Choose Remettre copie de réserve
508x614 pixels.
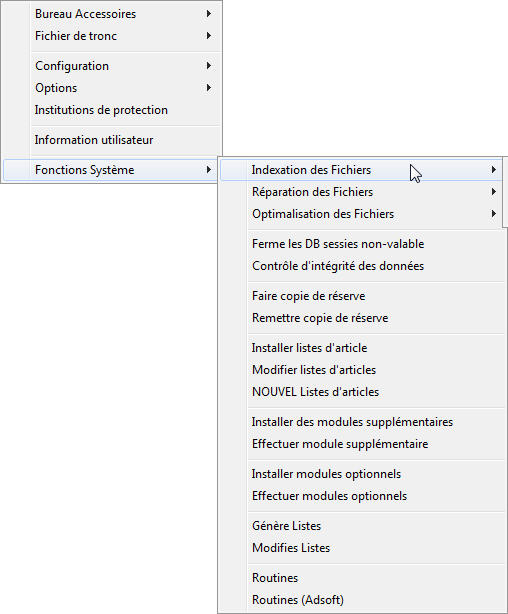point(362,318)
